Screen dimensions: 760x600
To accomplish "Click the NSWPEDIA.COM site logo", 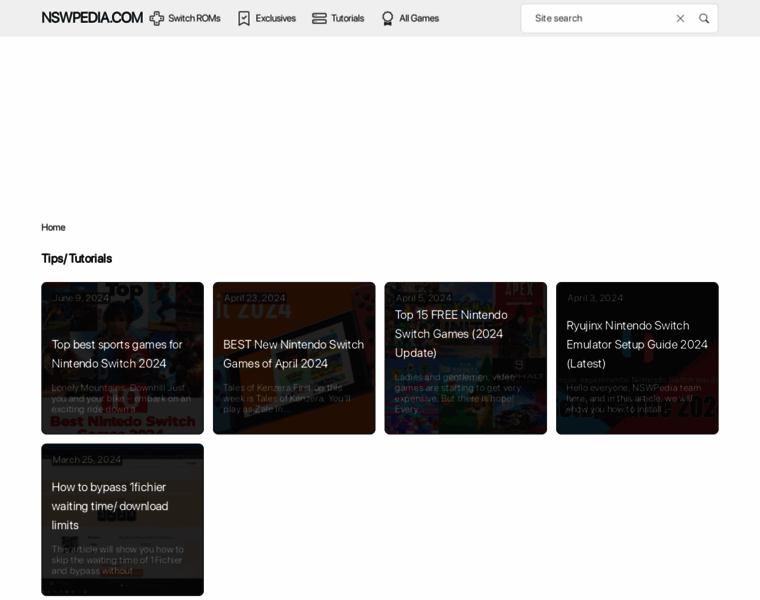I will pos(92,18).
